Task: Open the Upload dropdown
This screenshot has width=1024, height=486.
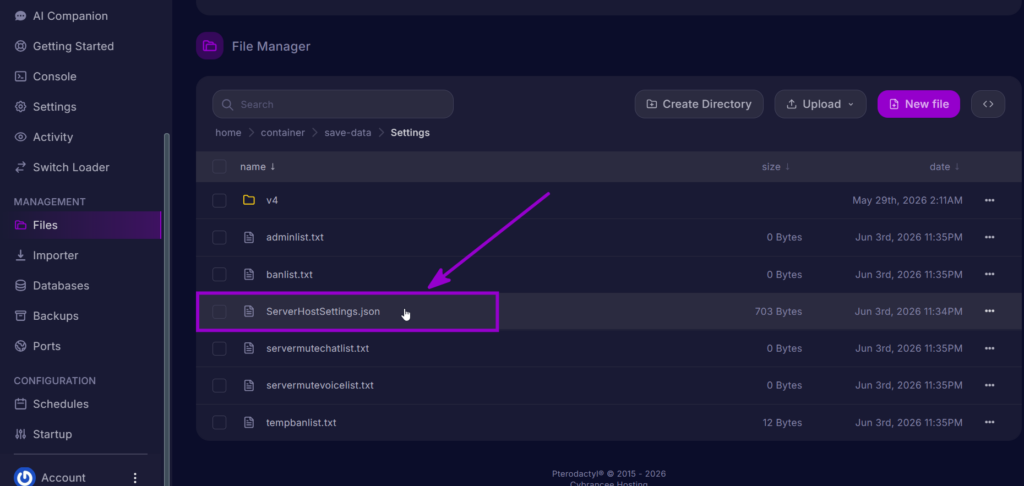Action: point(820,105)
